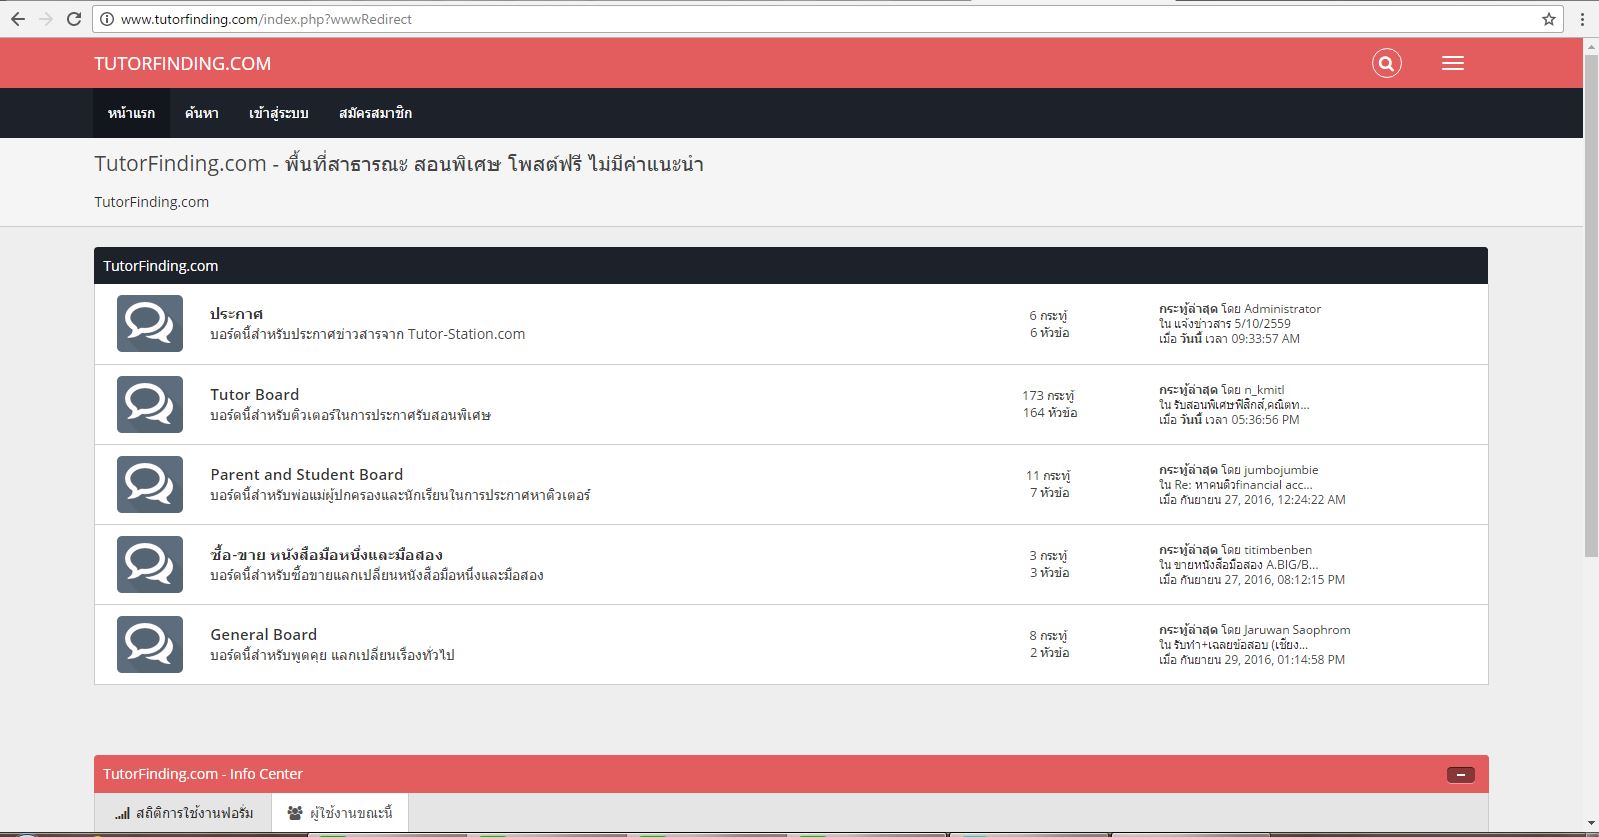
Task: Bookmark page with star icon
Action: point(1549,19)
